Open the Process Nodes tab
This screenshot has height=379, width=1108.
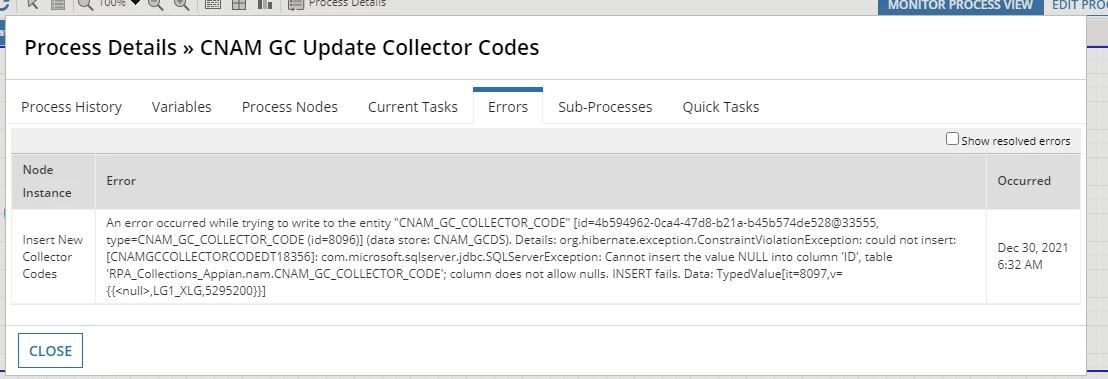point(290,107)
